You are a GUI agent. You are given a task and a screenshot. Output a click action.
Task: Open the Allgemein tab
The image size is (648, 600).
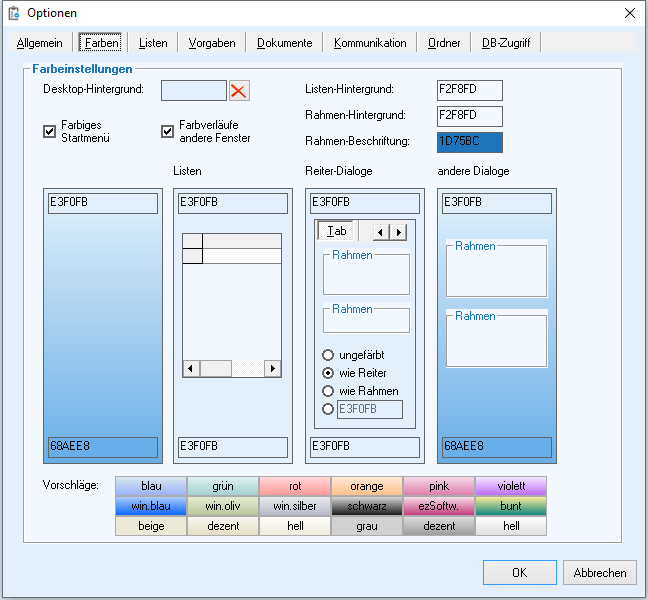(x=40, y=43)
